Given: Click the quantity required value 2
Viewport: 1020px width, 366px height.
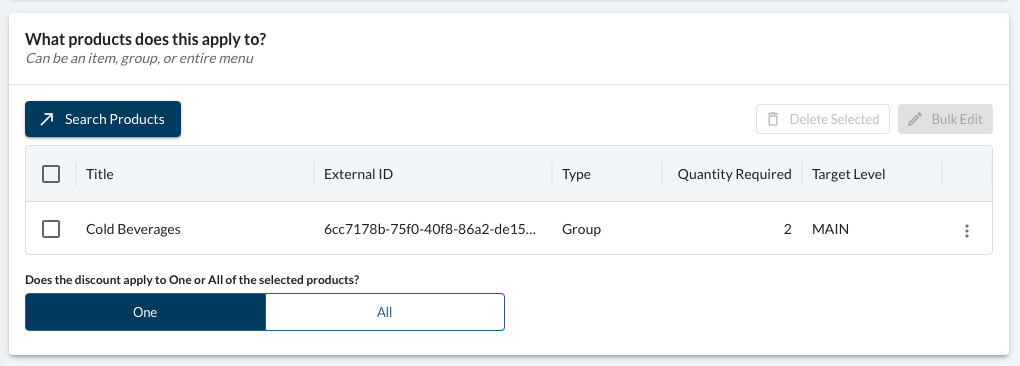Looking at the screenshot, I should [x=787, y=229].
